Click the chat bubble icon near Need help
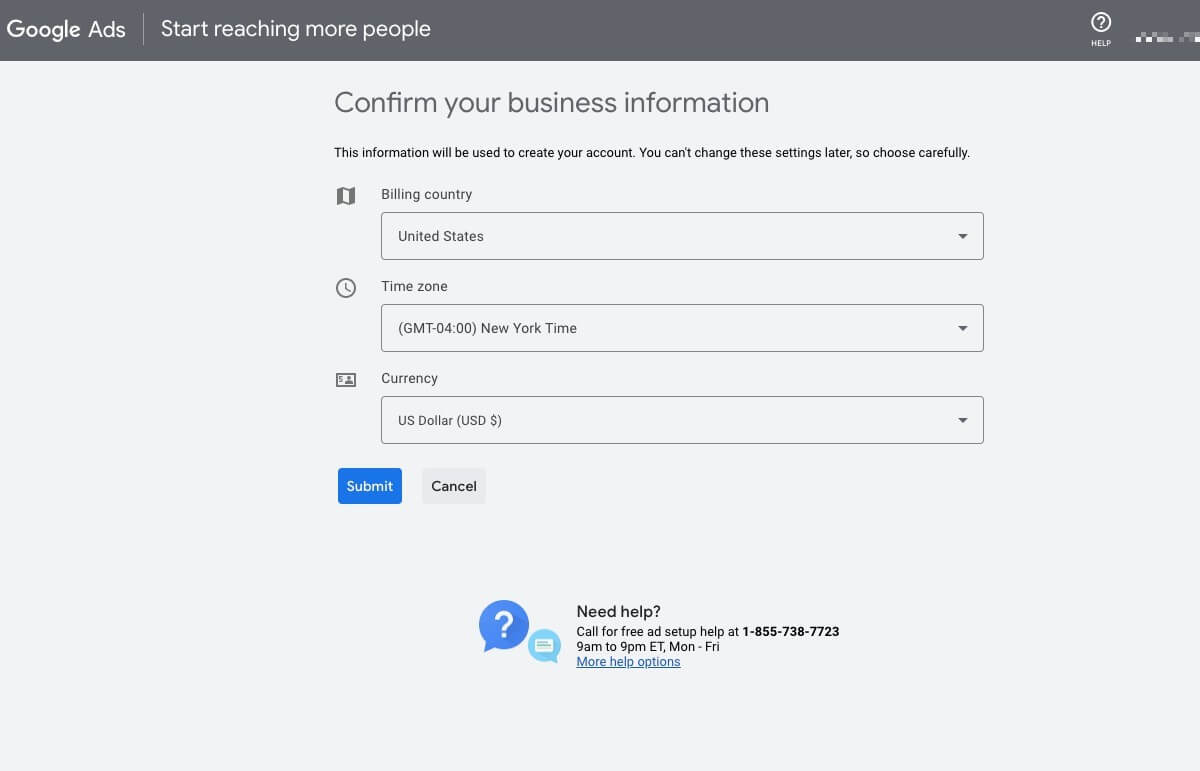Screen dimensions: 1200x771 point(543,646)
